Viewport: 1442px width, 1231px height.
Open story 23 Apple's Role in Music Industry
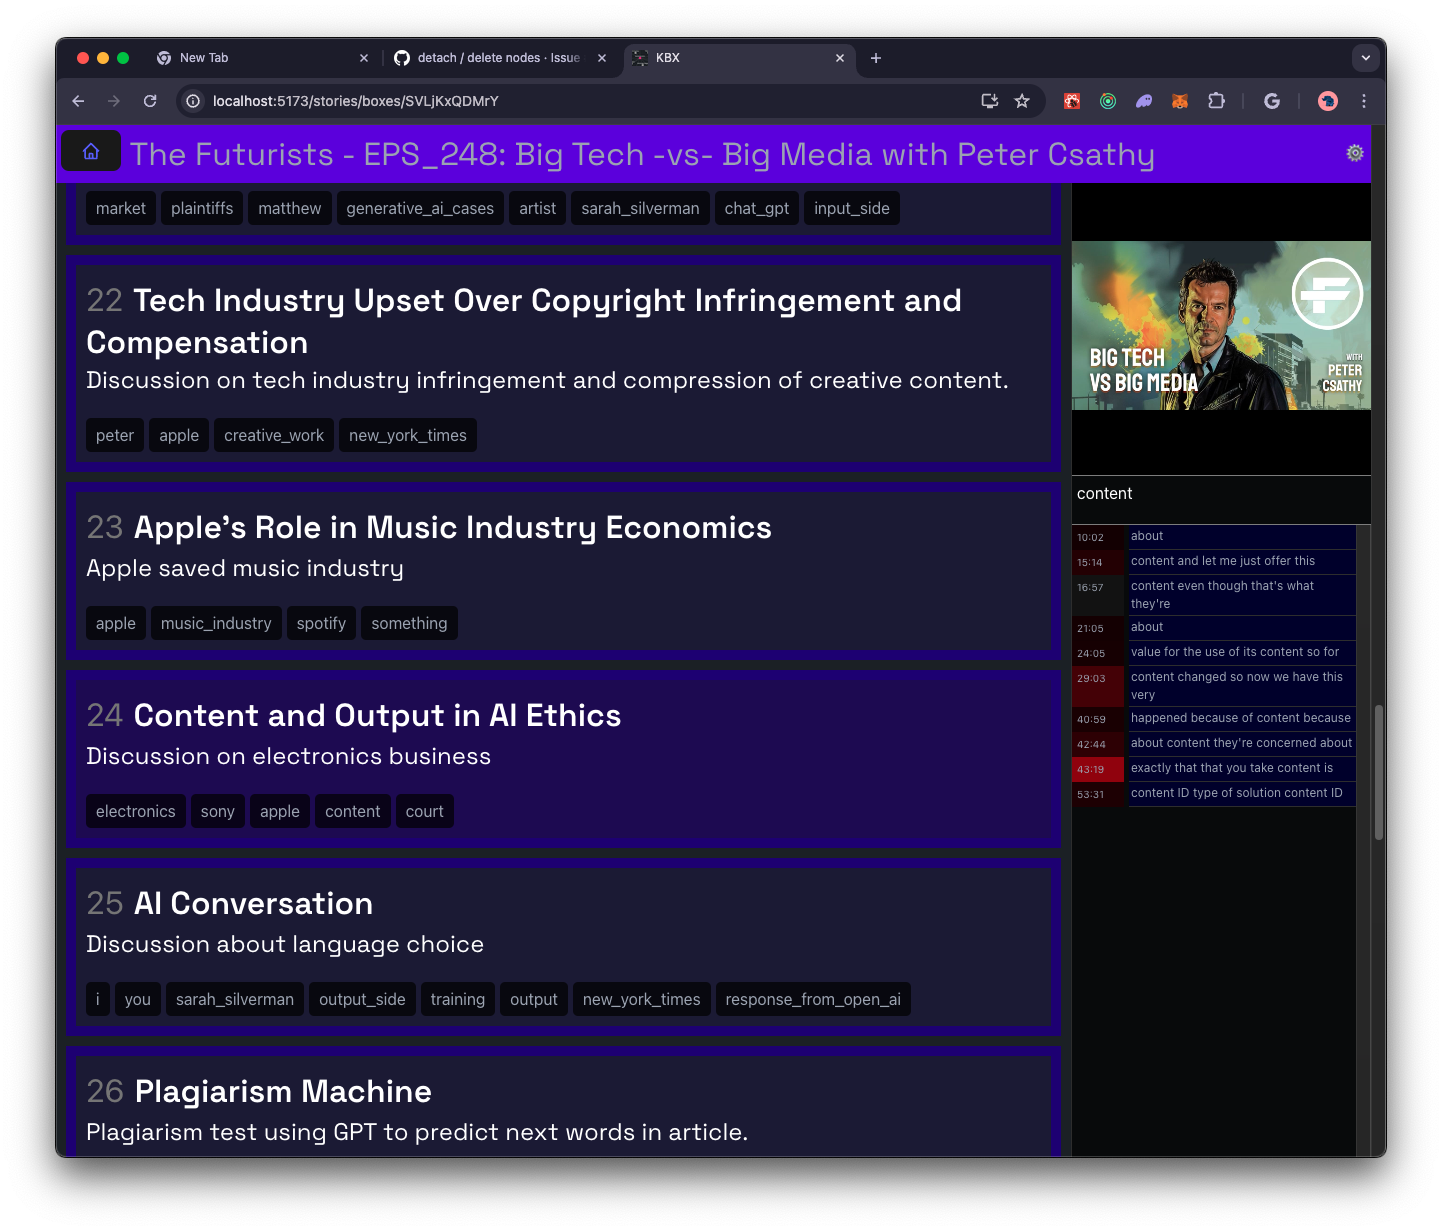tap(563, 571)
